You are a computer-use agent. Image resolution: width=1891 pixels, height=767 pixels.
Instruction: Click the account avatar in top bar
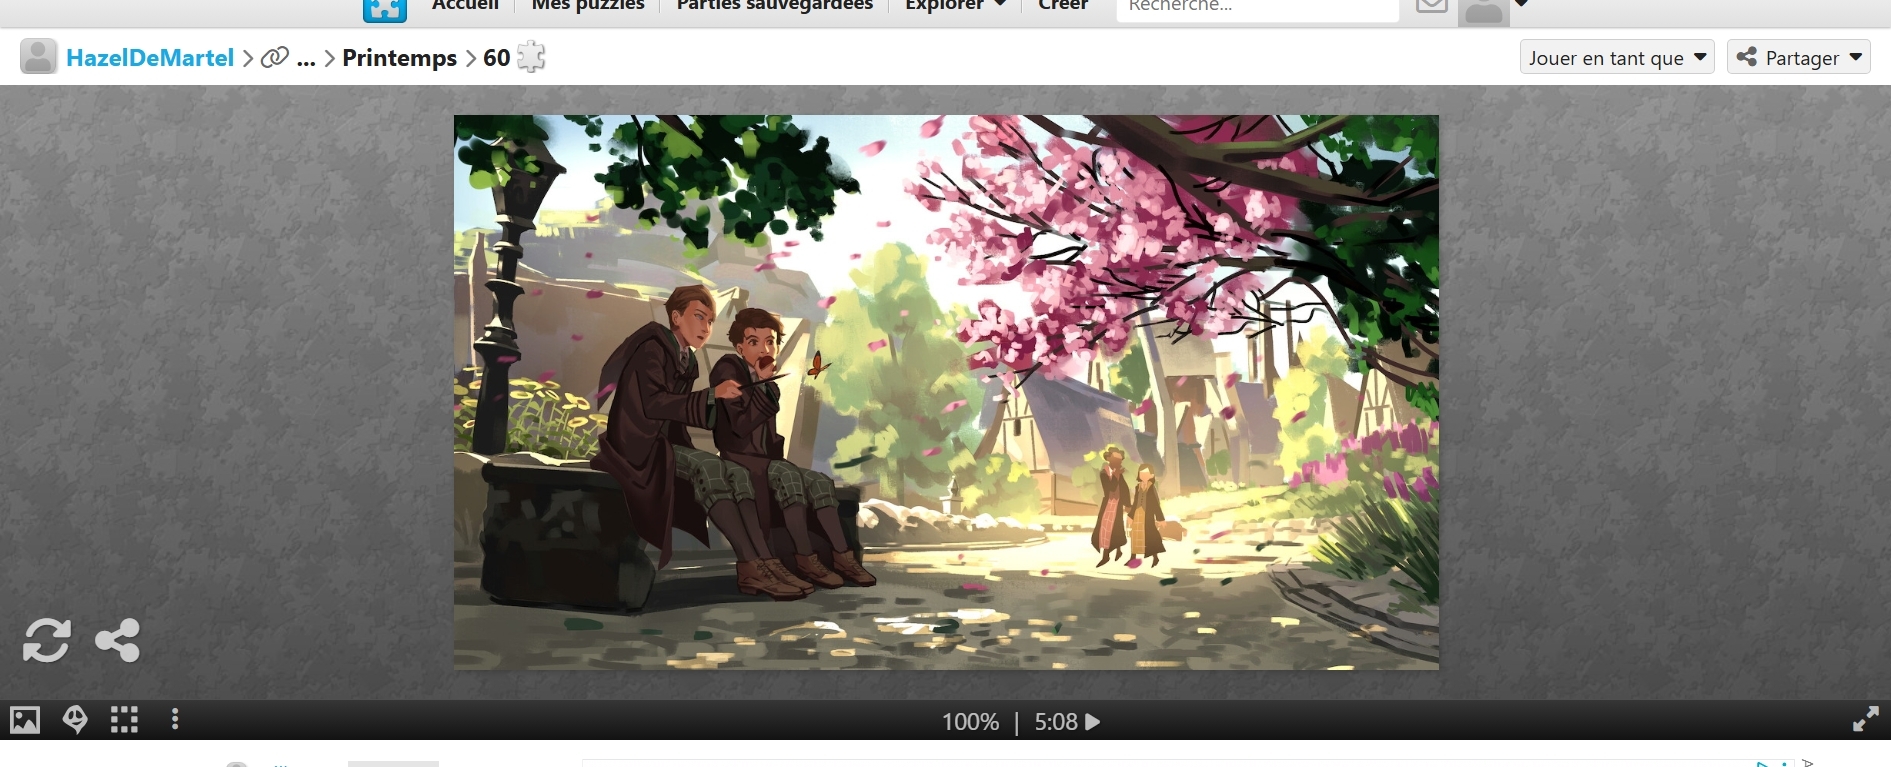1484,11
